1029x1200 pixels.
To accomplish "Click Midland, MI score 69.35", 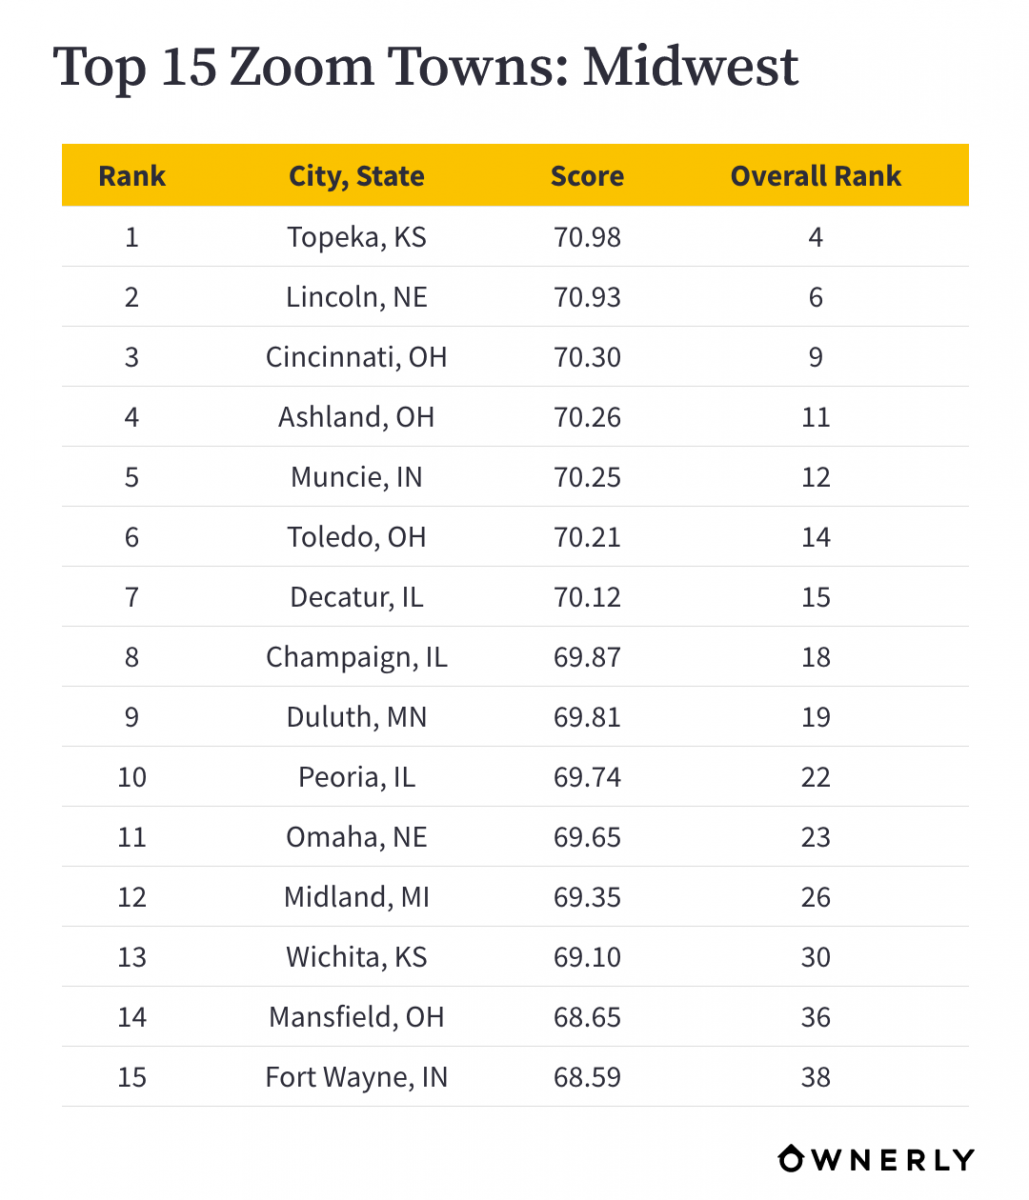I will [x=587, y=897].
